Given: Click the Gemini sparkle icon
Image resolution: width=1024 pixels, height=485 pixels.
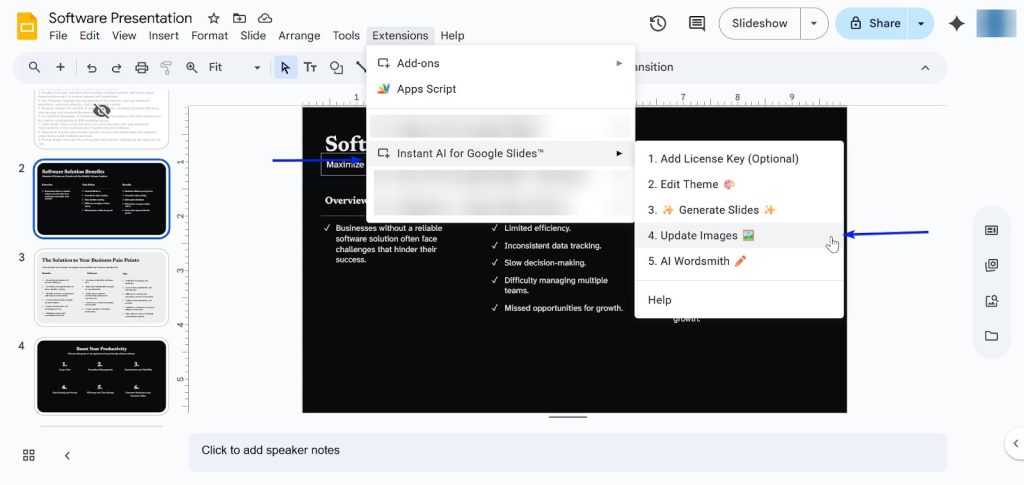Looking at the screenshot, I should (x=956, y=23).
